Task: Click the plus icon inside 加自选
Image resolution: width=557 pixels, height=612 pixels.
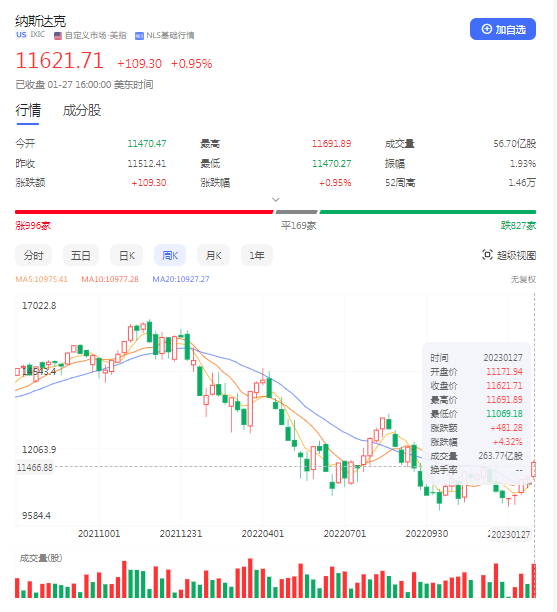Action: point(487,29)
